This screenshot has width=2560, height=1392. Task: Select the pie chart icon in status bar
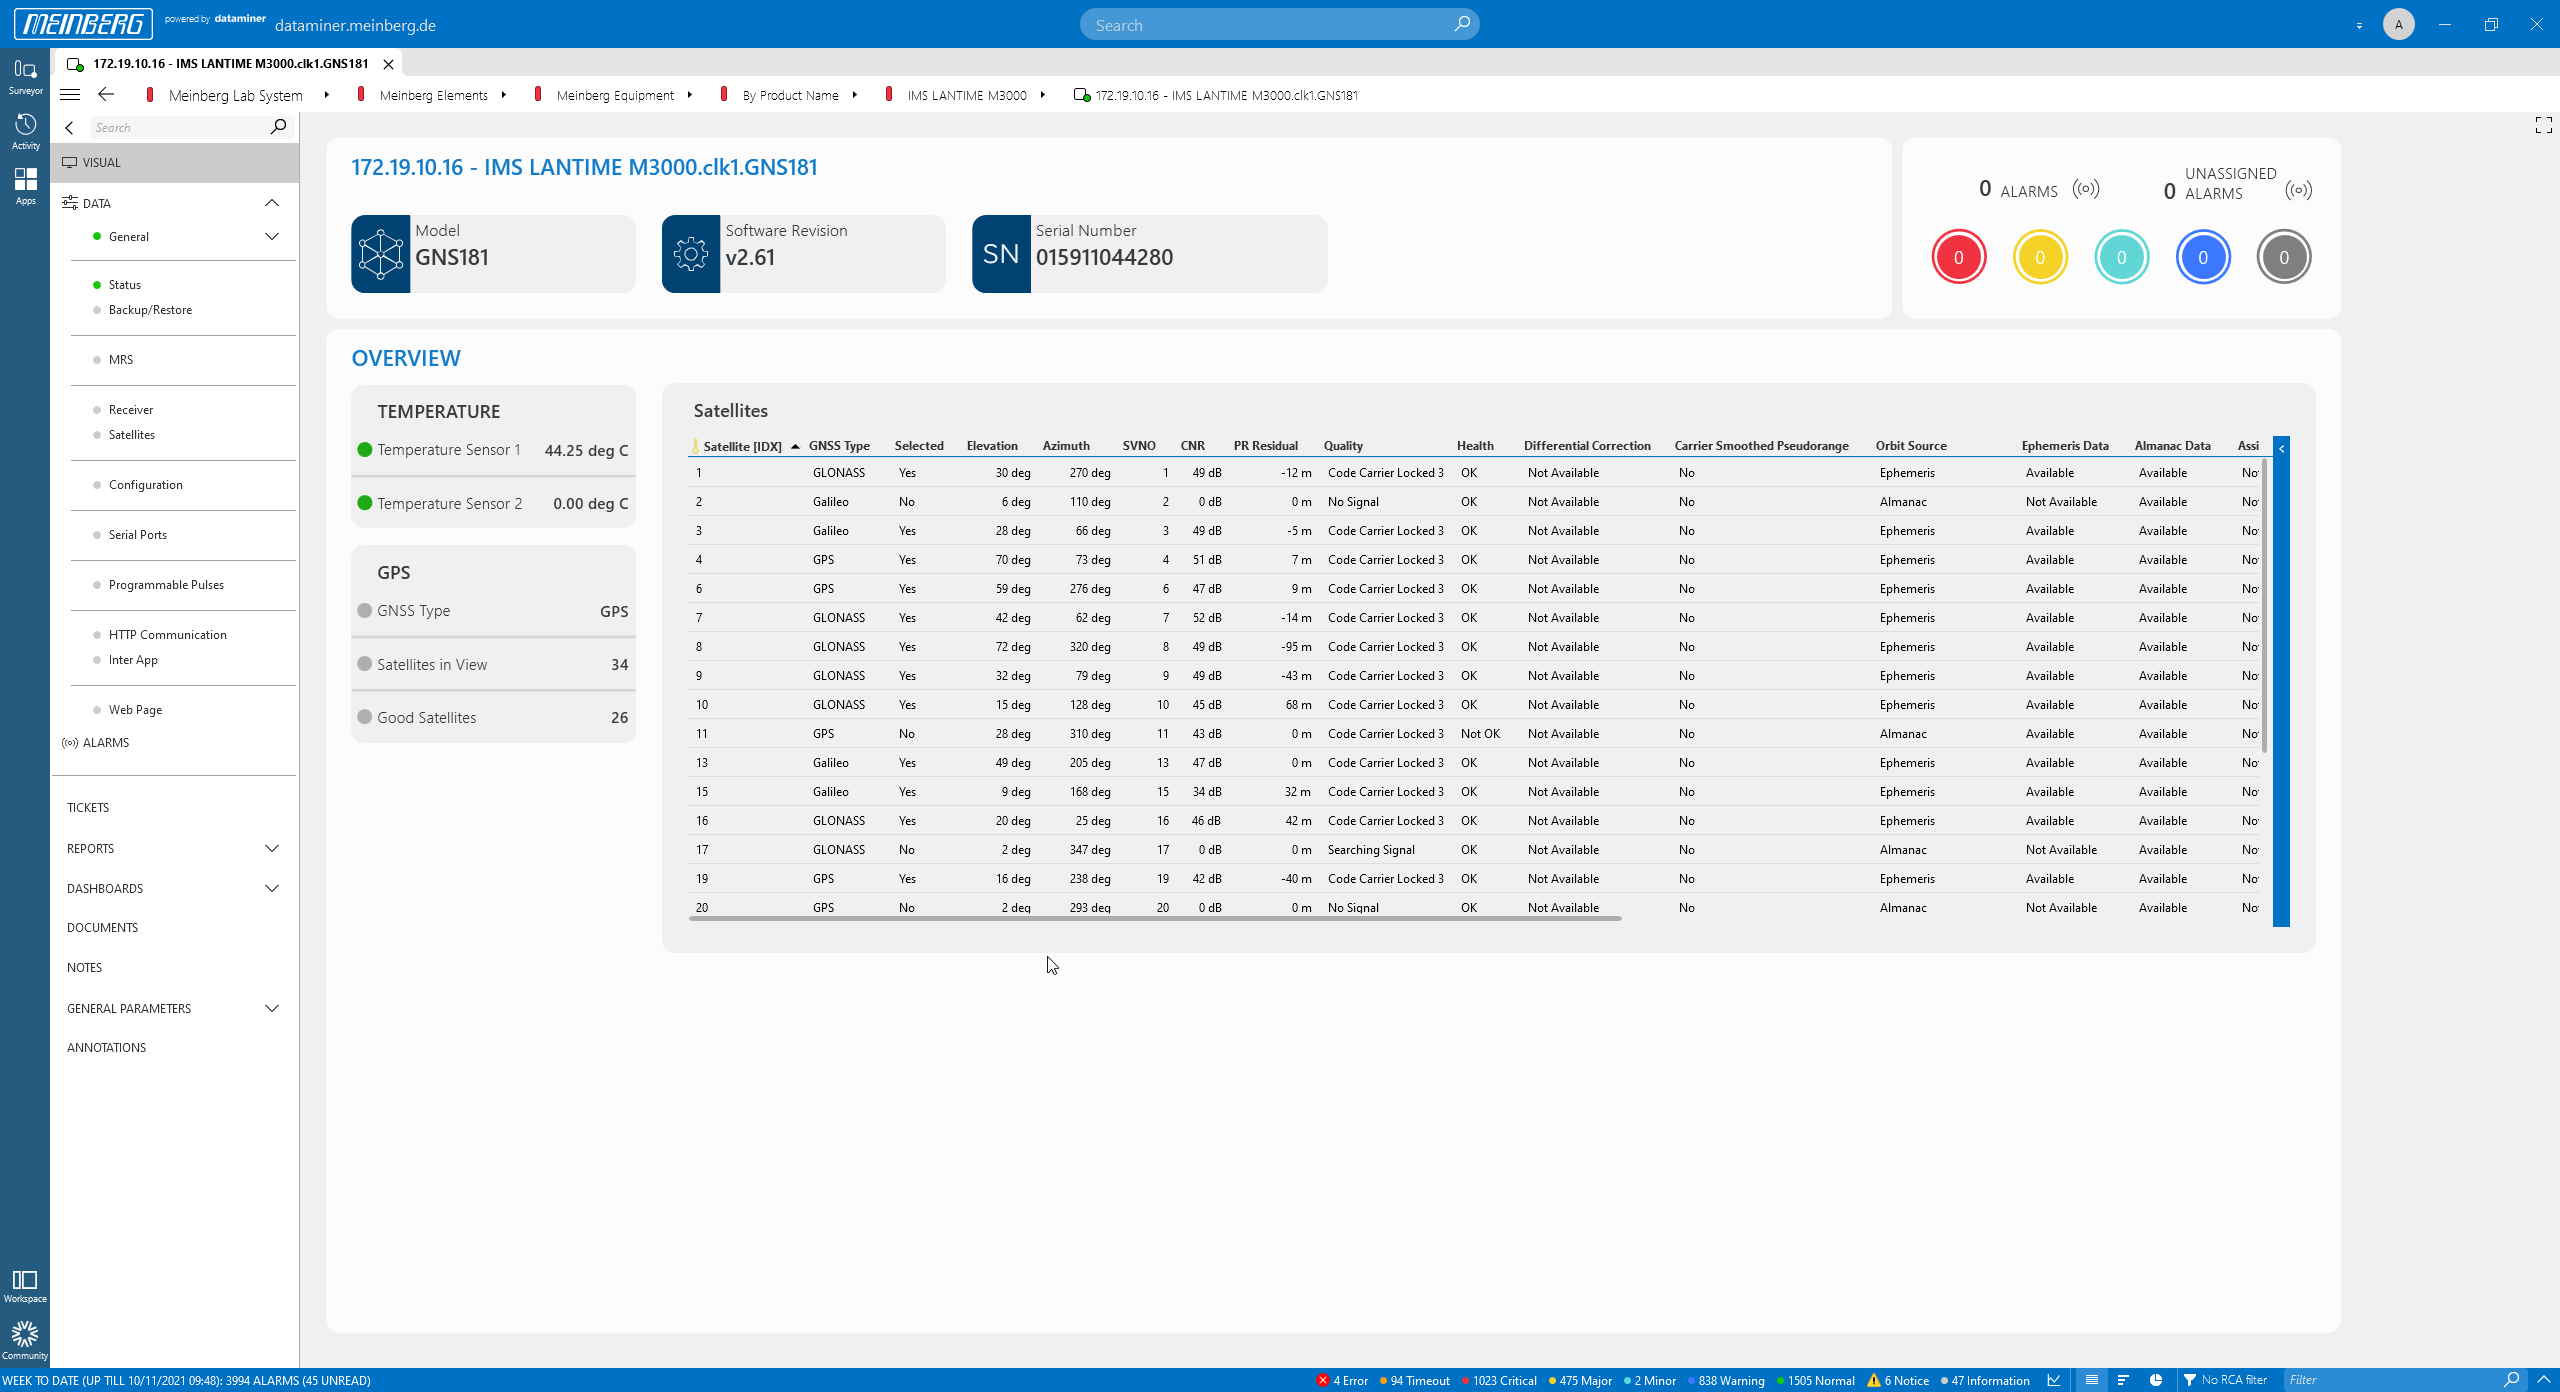tap(2156, 1380)
